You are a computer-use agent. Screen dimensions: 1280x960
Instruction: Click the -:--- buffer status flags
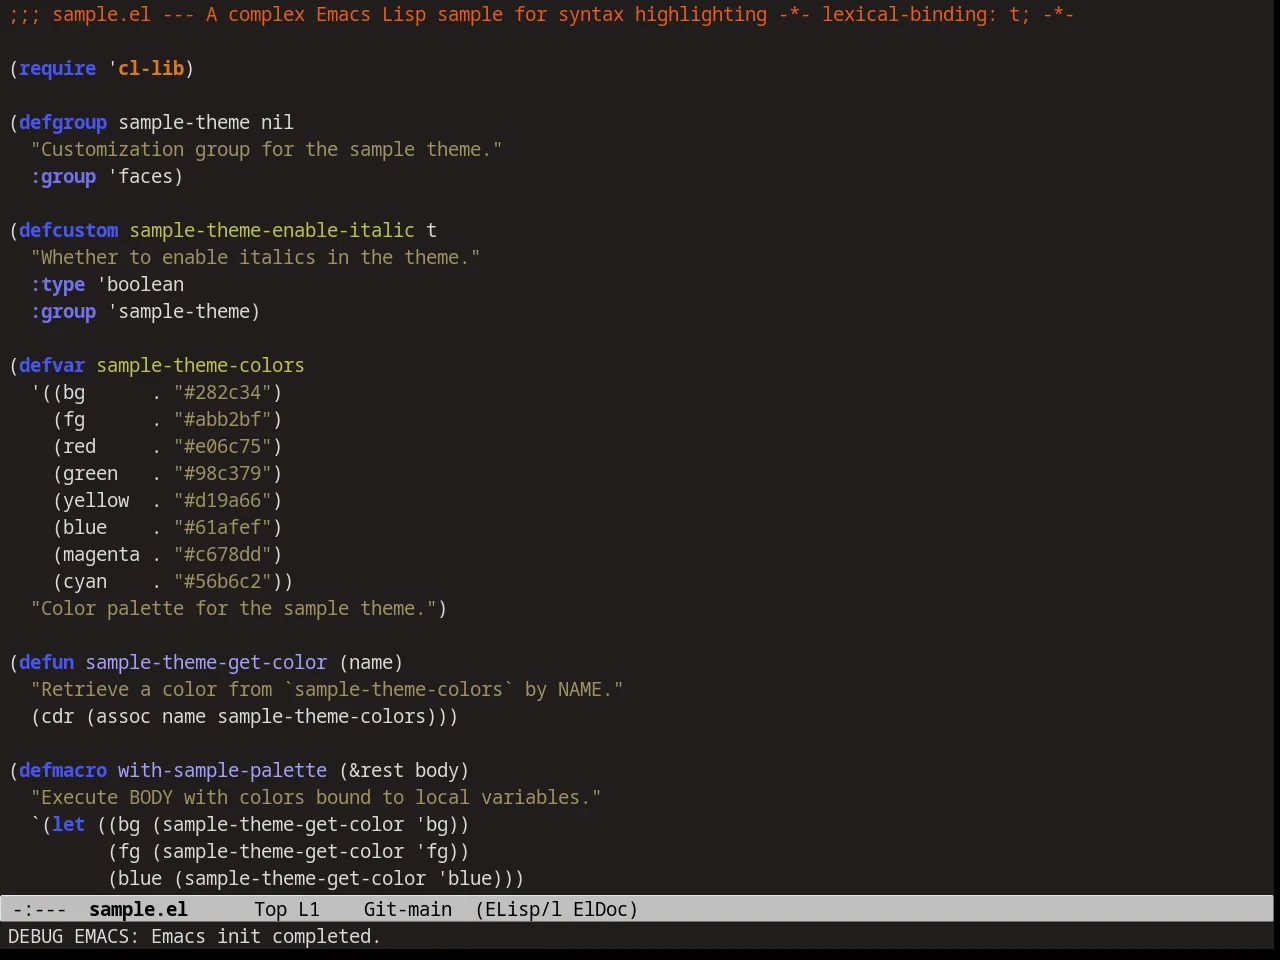(x=39, y=909)
